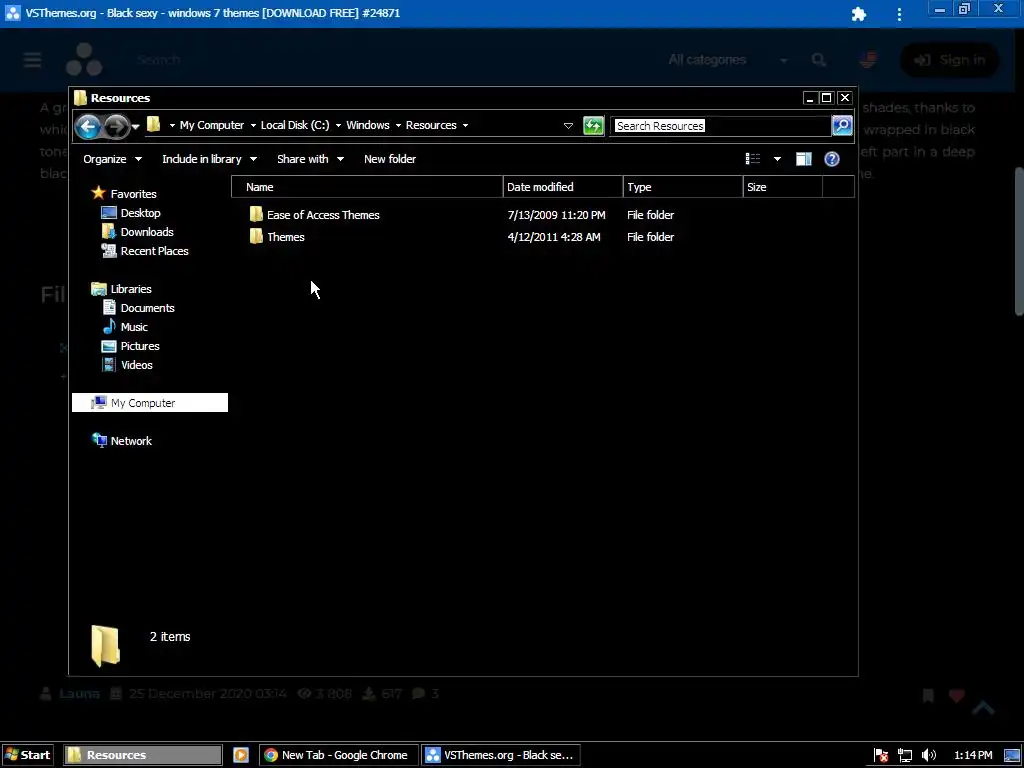The width and height of the screenshot is (1024, 768).
Task: Click Local Disk (C:) in the breadcrumb
Action: coord(295,125)
